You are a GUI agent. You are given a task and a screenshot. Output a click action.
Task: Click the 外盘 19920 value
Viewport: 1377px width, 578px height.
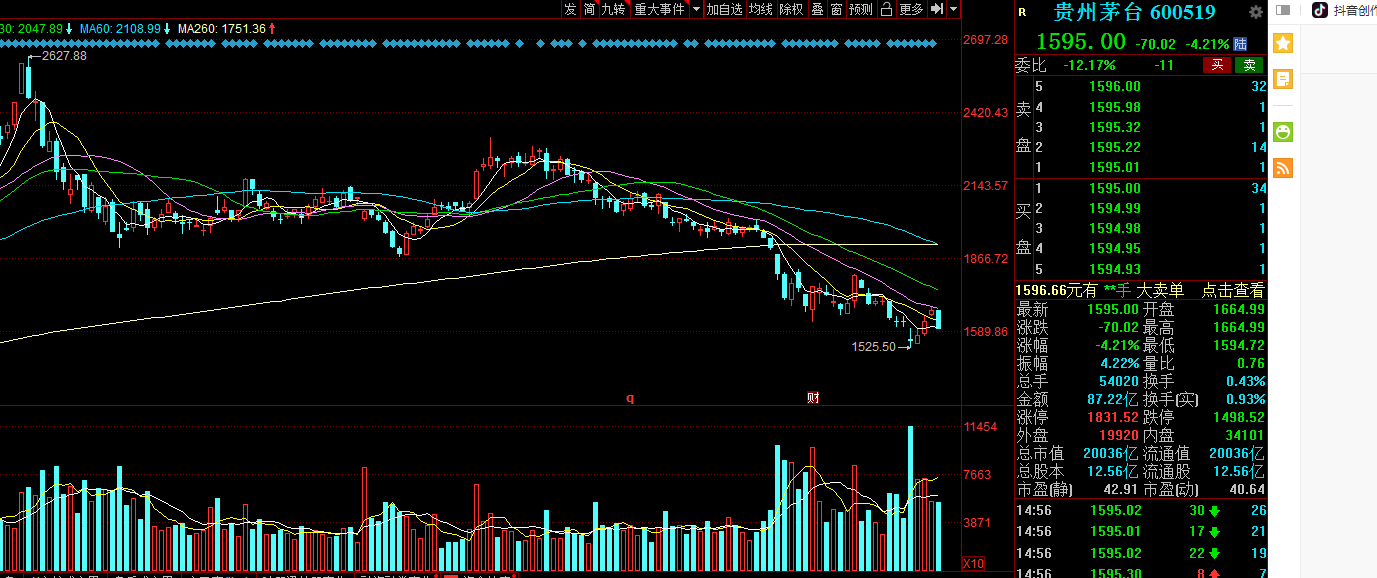(x=1119, y=435)
